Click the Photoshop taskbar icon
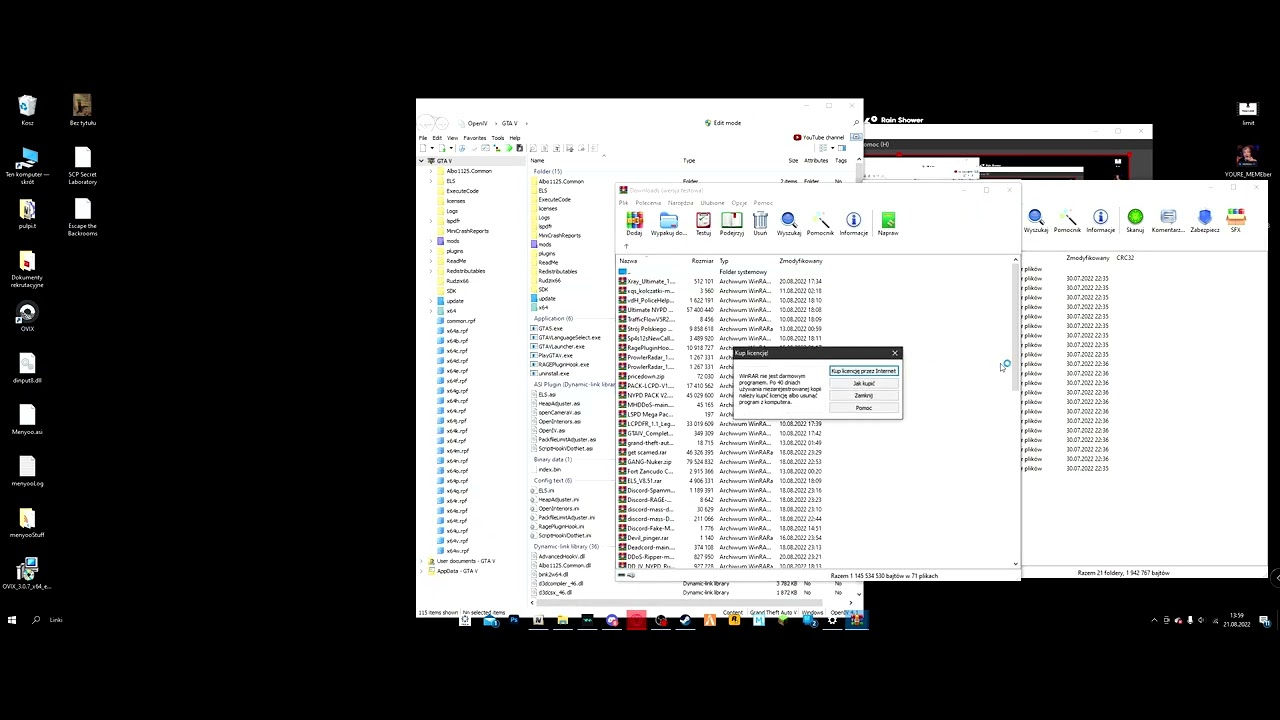The width and height of the screenshot is (1280, 720). [514, 621]
